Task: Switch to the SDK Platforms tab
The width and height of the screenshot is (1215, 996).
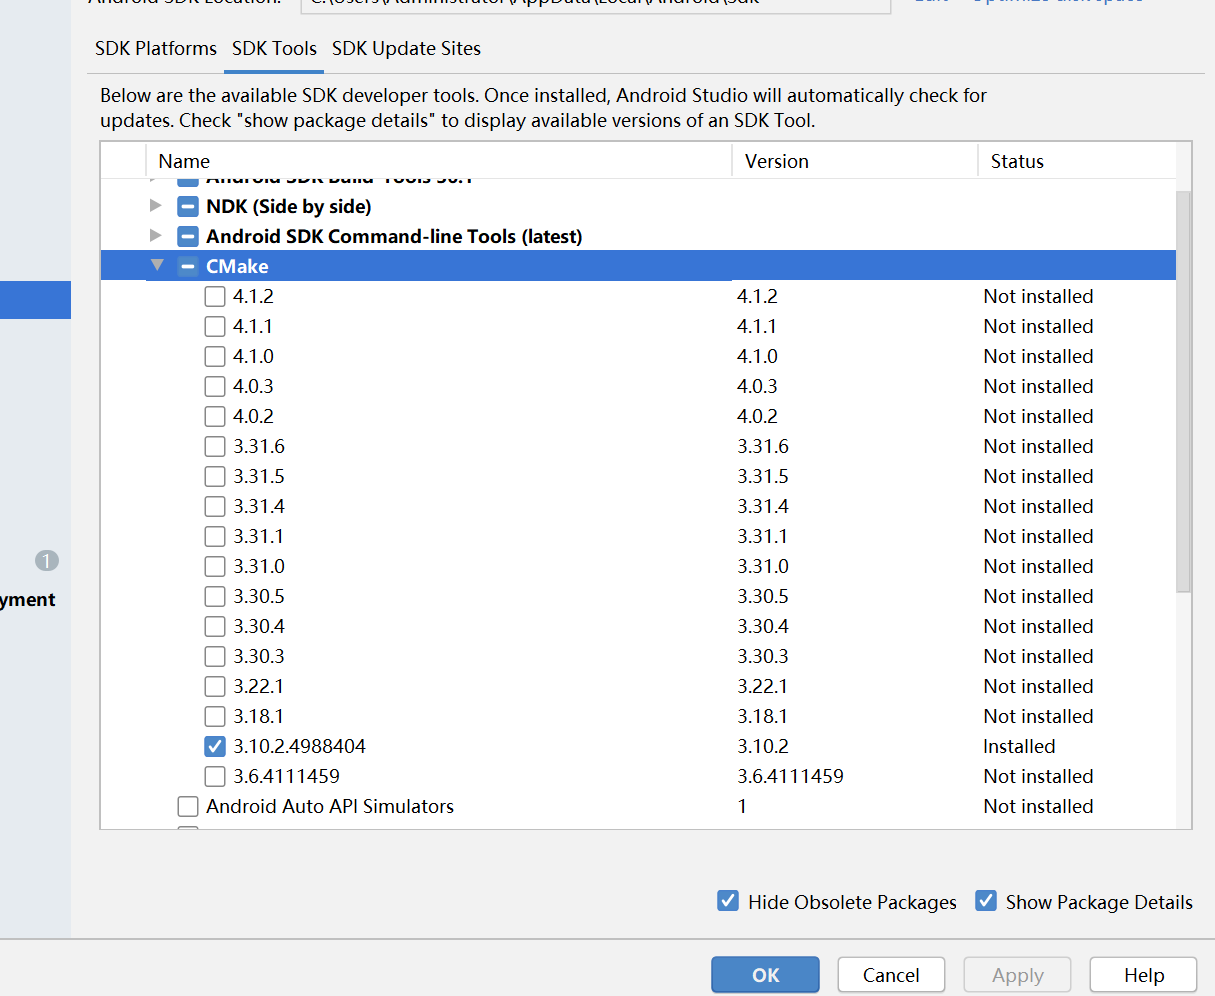Action: (156, 48)
